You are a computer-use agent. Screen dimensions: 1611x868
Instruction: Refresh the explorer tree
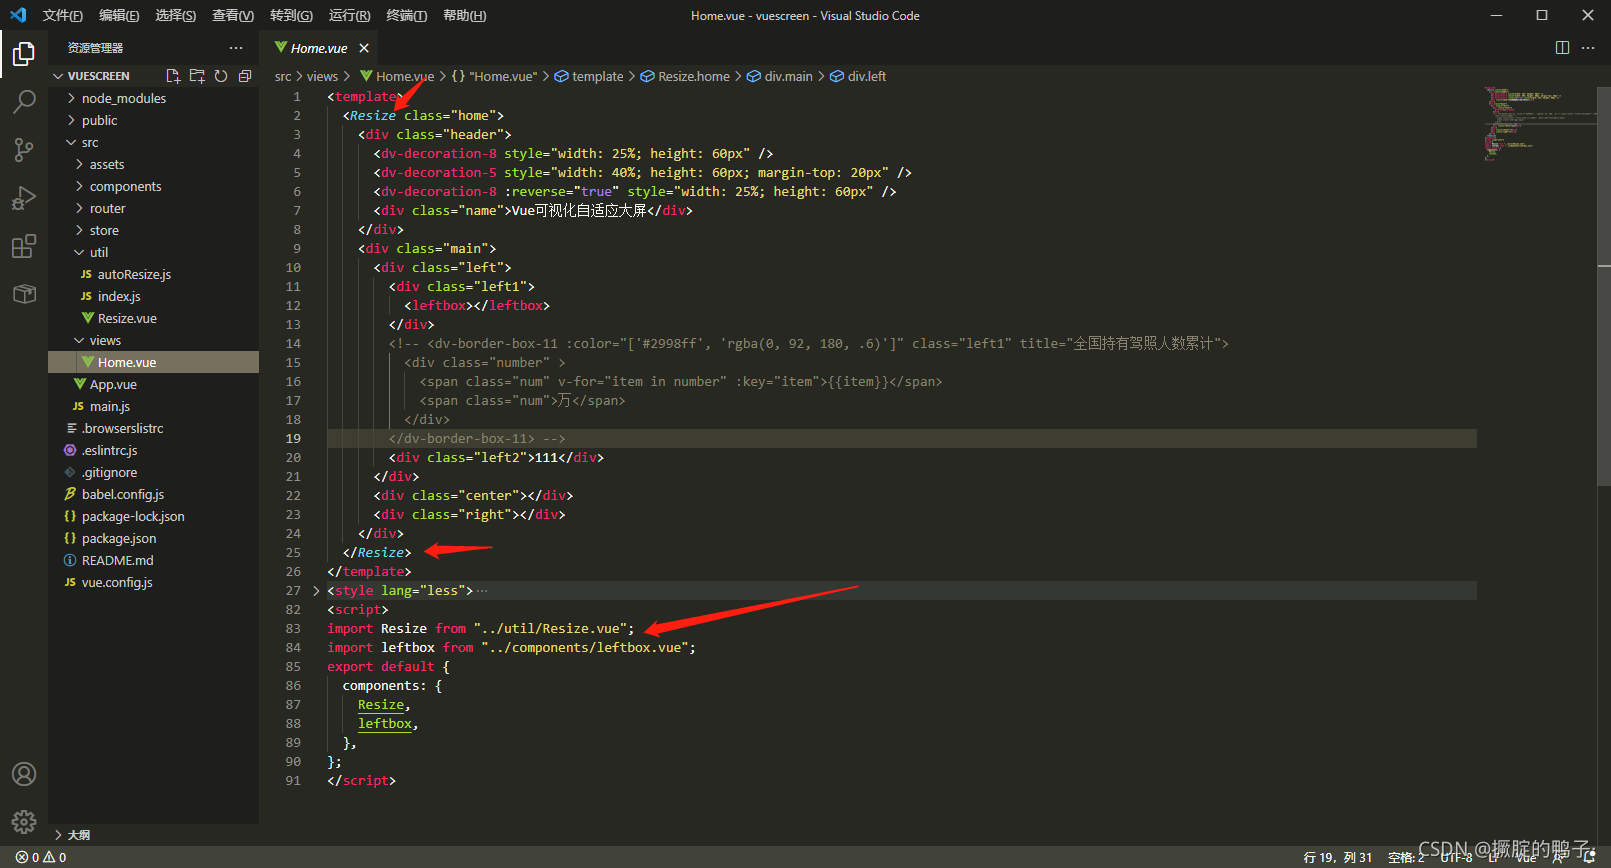pos(221,76)
